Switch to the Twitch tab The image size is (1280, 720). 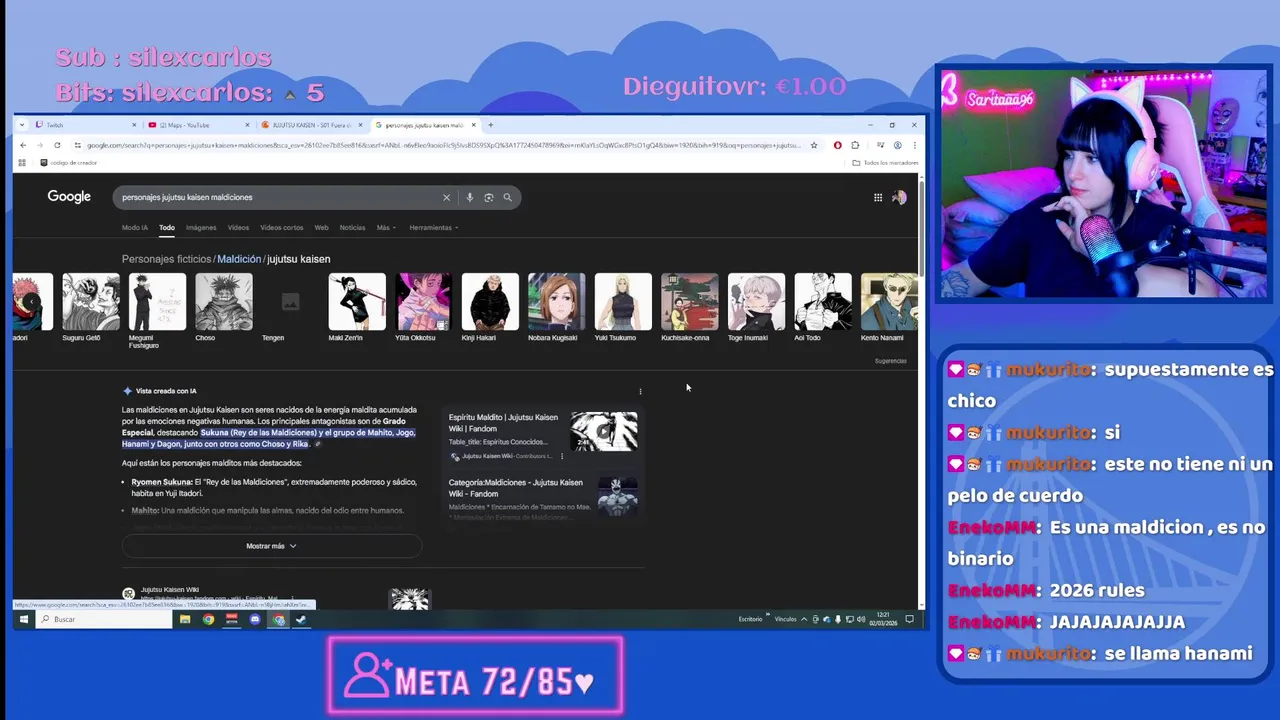[84, 125]
